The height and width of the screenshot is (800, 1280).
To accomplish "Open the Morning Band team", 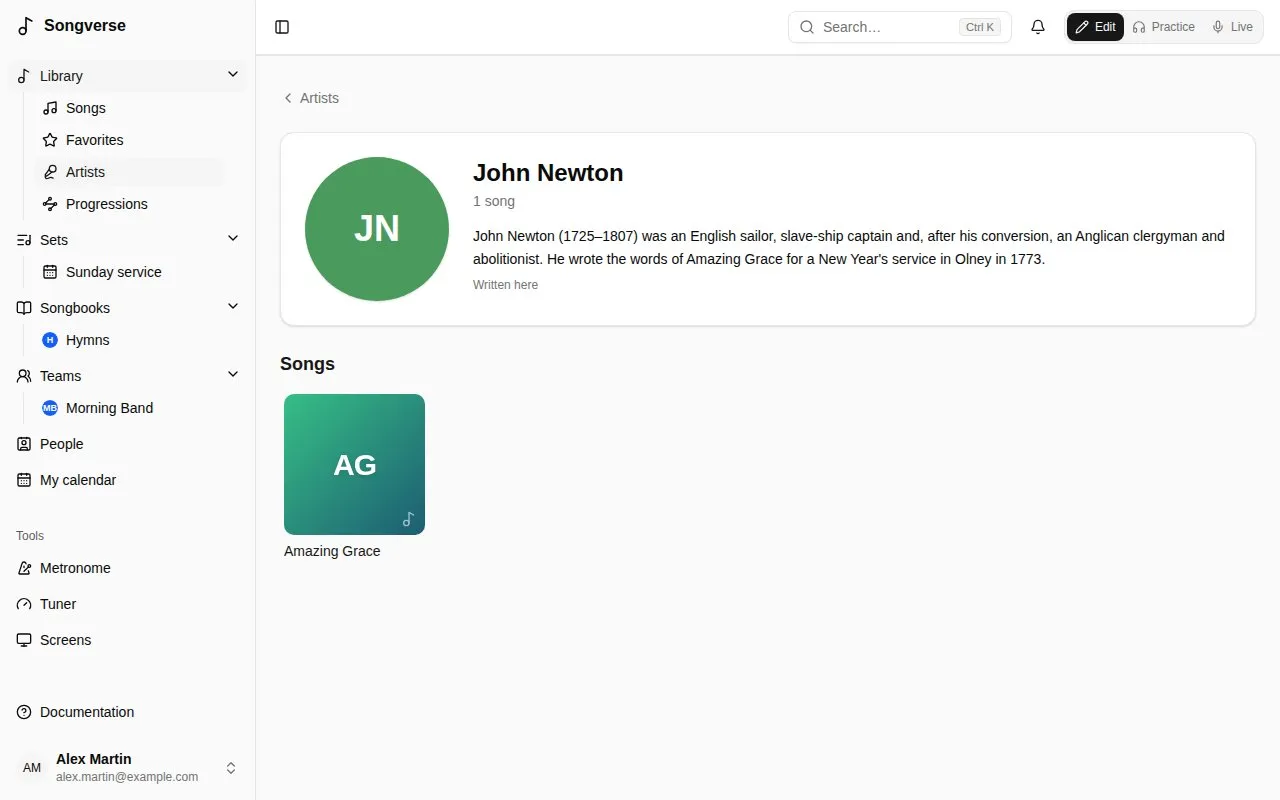I will tap(129, 408).
